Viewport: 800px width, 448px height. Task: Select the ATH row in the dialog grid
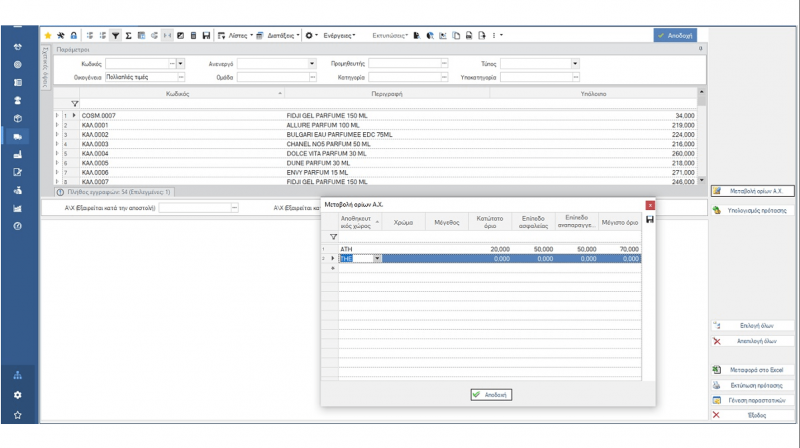click(x=490, y=249)
